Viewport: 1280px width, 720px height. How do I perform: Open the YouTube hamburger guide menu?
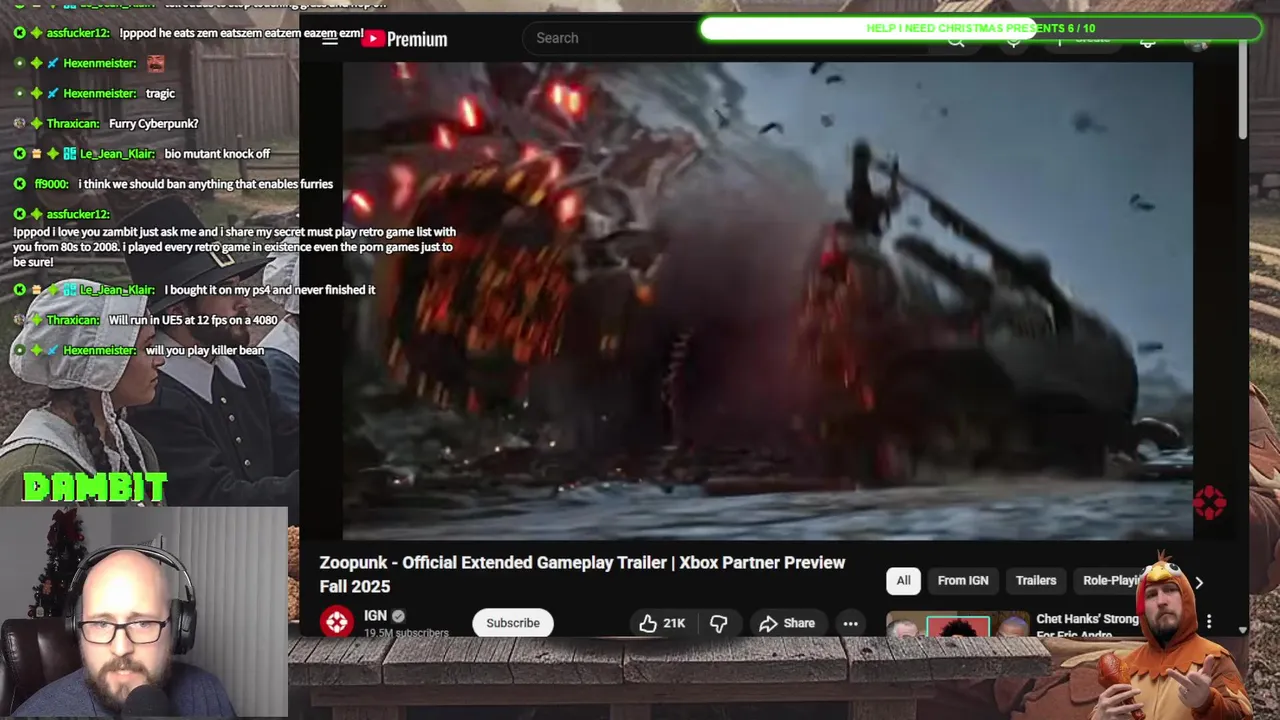pyautogui.click(x=330, y=39)
